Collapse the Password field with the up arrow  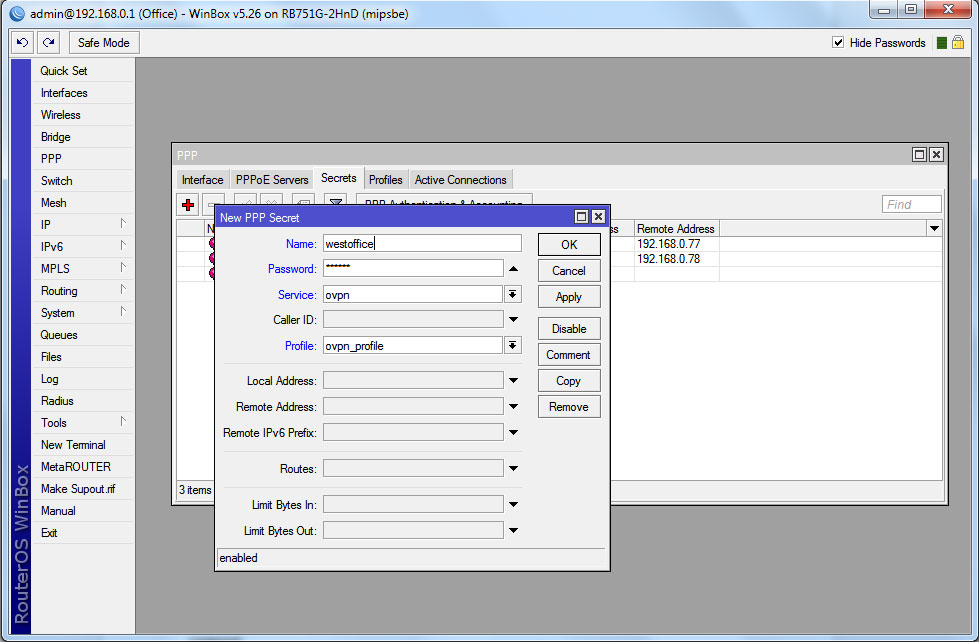coord(513,269)
